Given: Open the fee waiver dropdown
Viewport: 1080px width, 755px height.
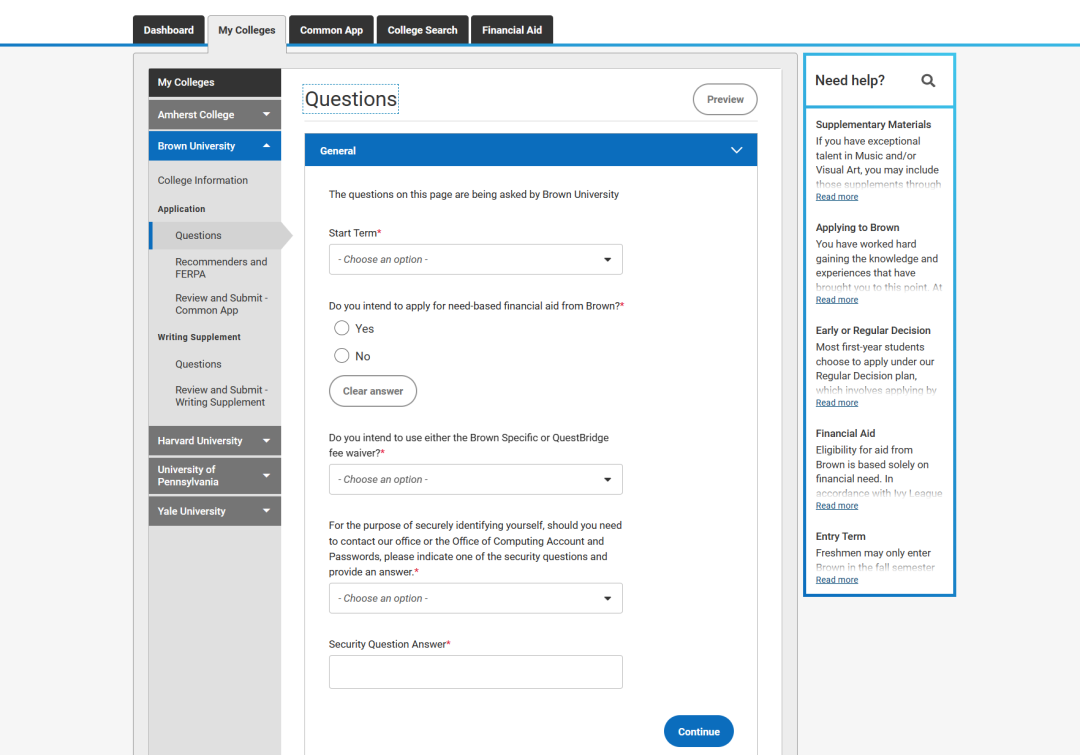Looking at the screenshot, I should [x=475, y=479].
